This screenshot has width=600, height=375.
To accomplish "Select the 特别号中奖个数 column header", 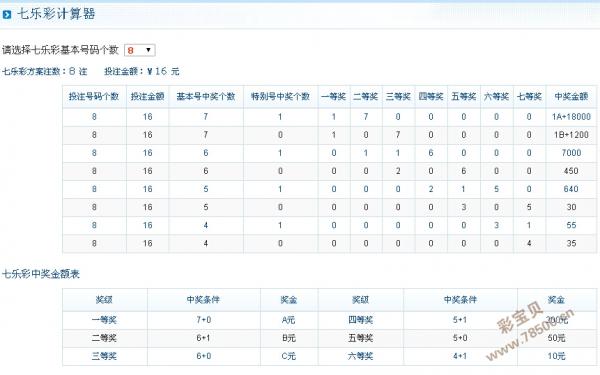I will tap(280, 96).
